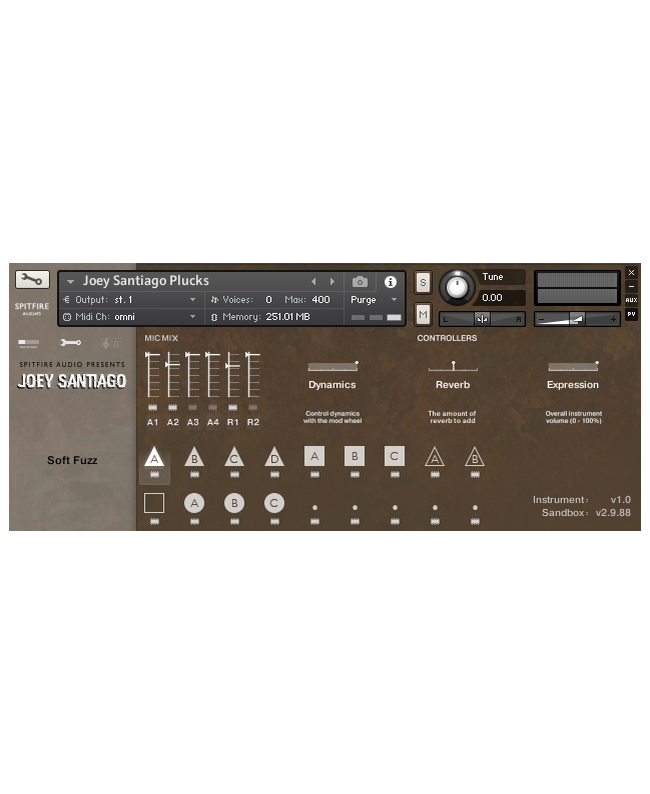
Task: Click the Sandbox v2.9.88 version text
Action: [x=586, y=513]
